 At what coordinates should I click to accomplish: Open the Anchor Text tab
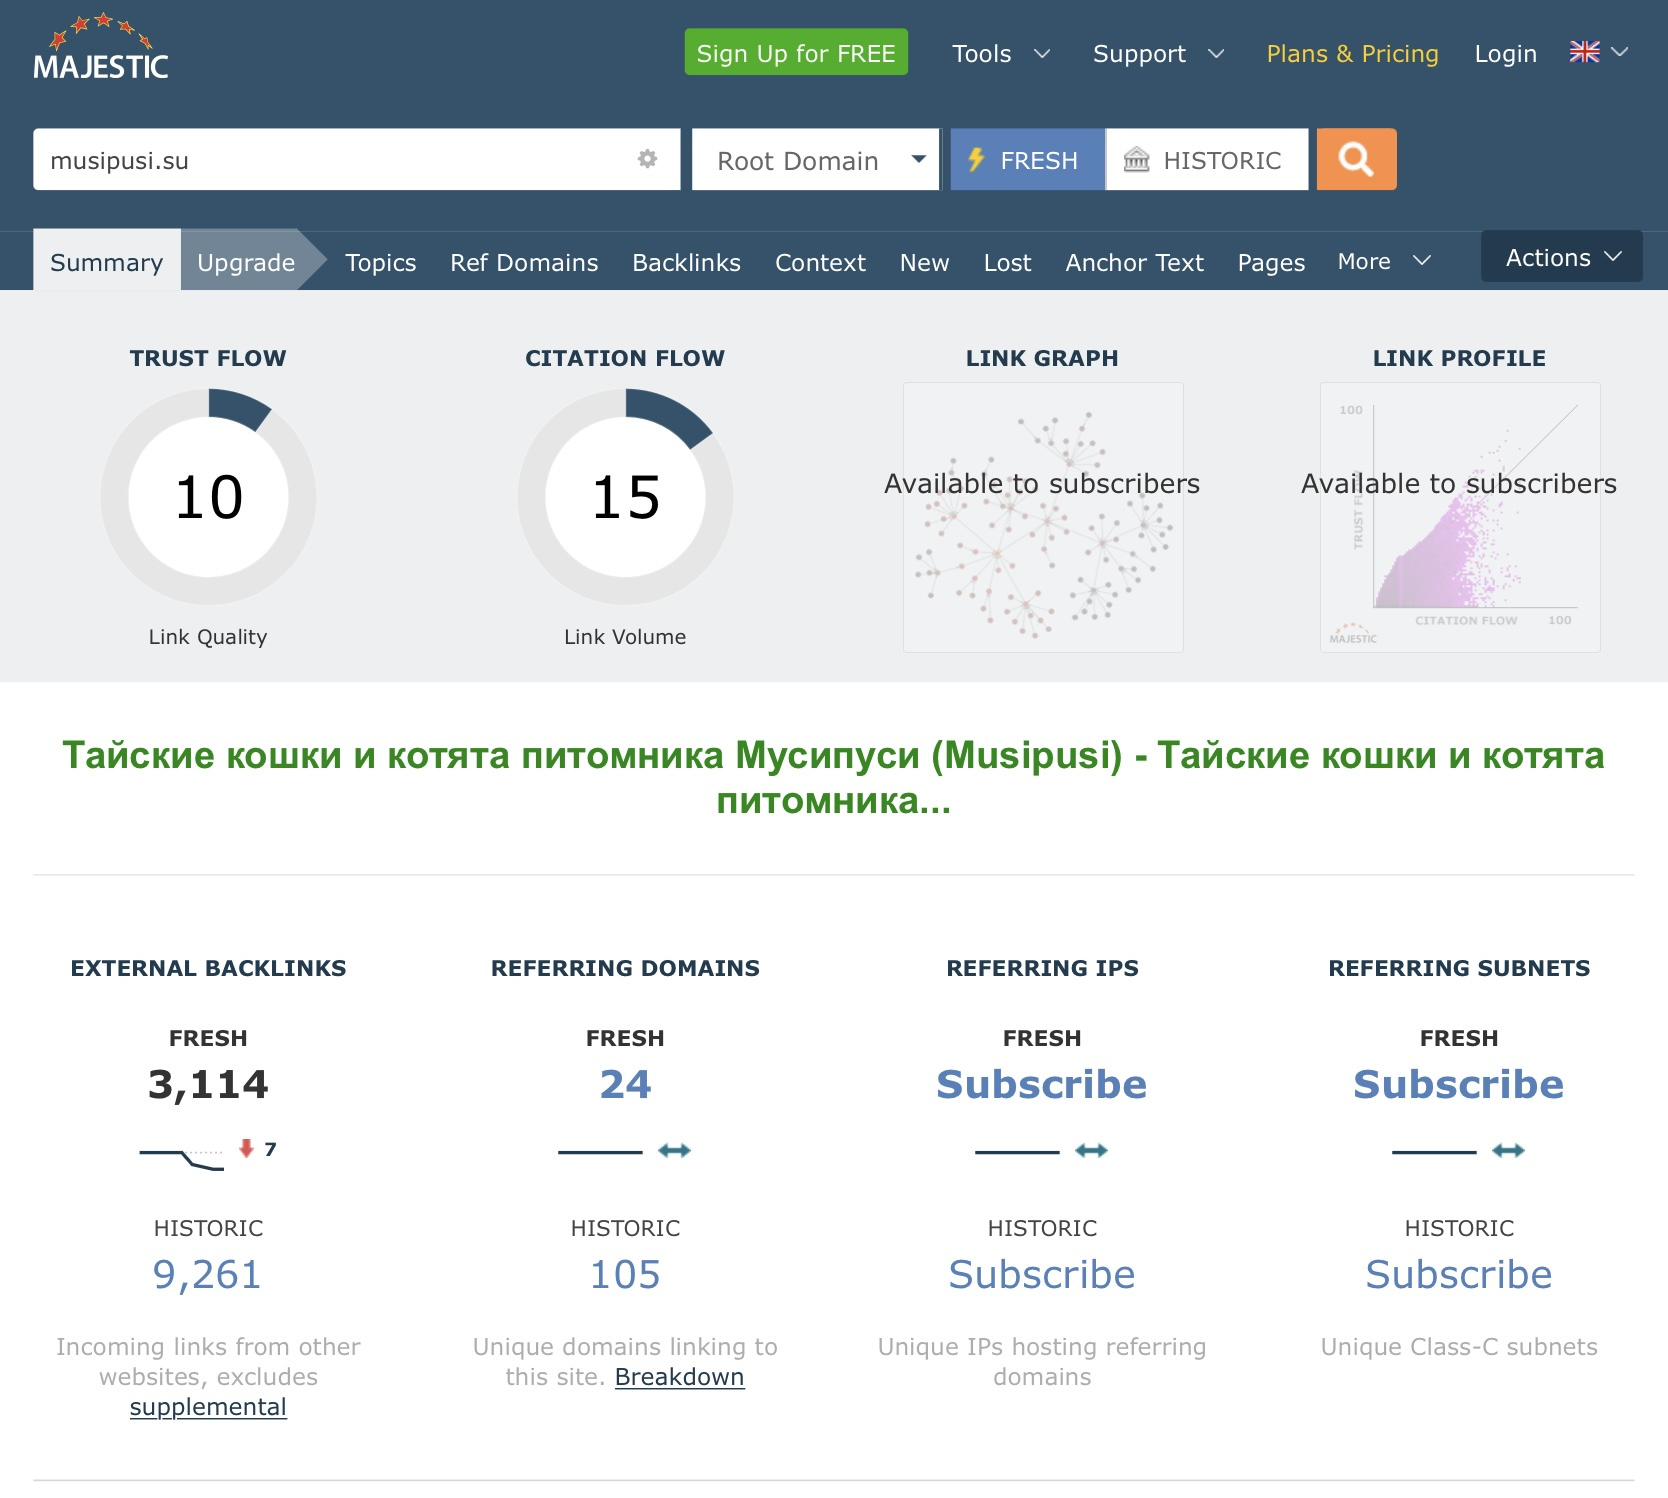tap(1135, 262)
